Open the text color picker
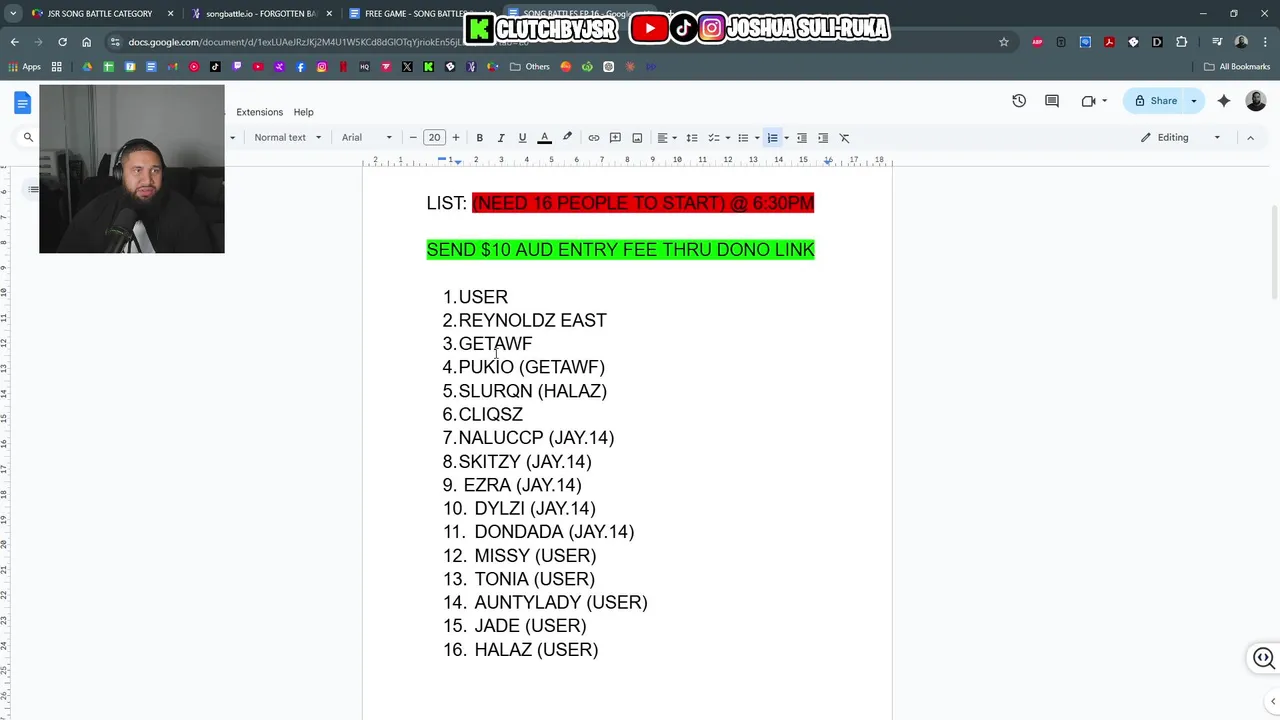Screen dimensions: 1280x720 [544, 138]
